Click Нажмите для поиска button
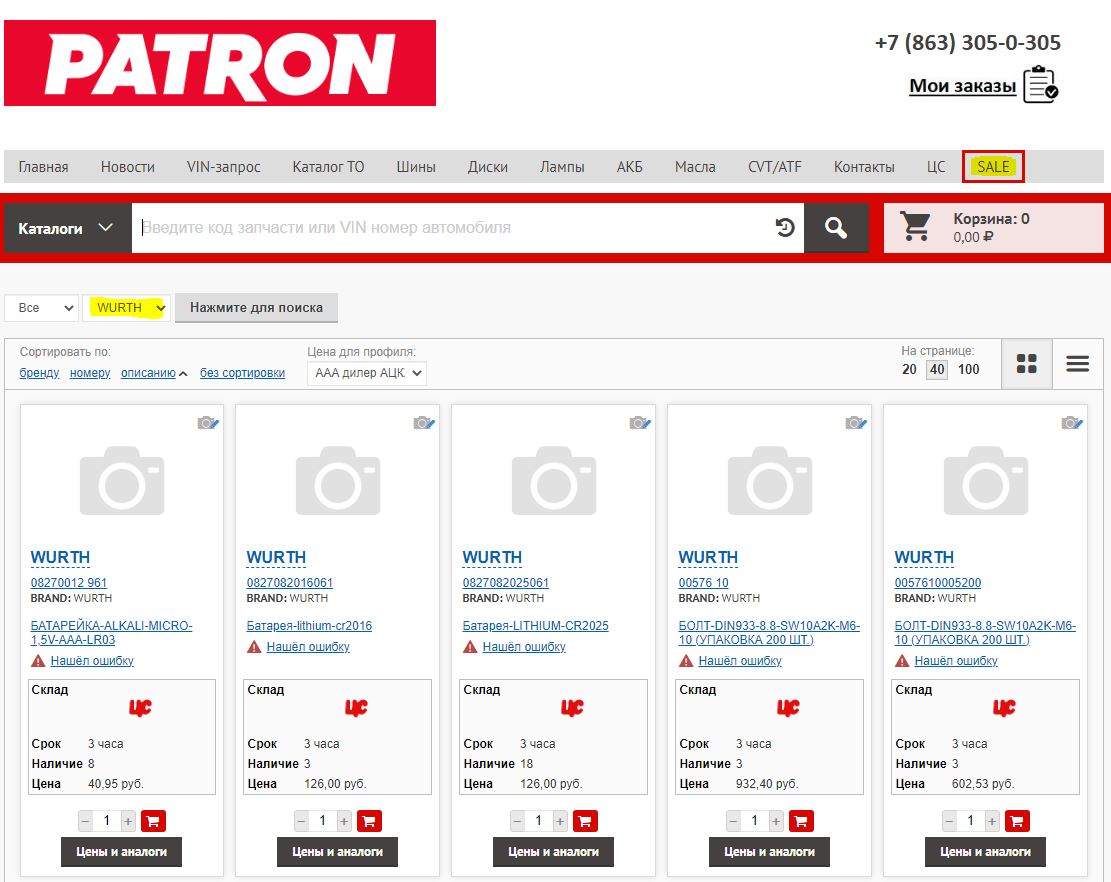The image size is (1111, 882). tap(256, 307)
